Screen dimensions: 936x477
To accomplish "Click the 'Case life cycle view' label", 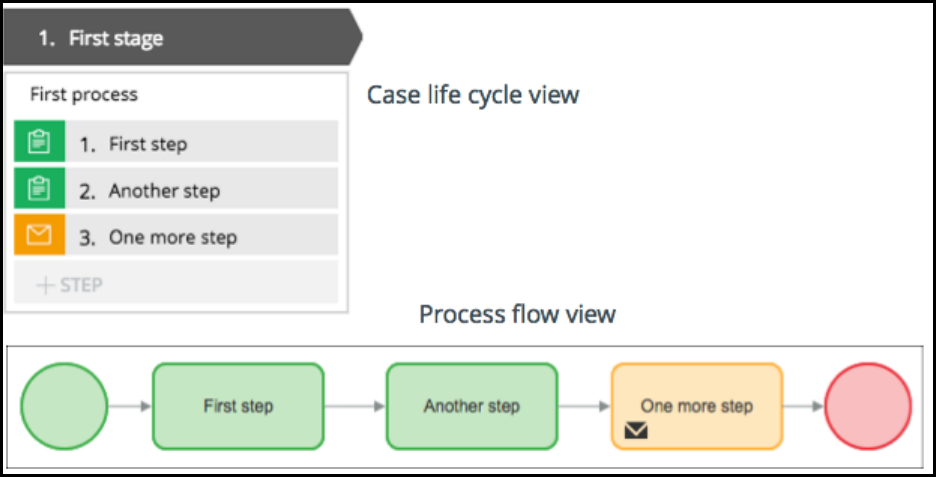I will [x=473, y=95].
